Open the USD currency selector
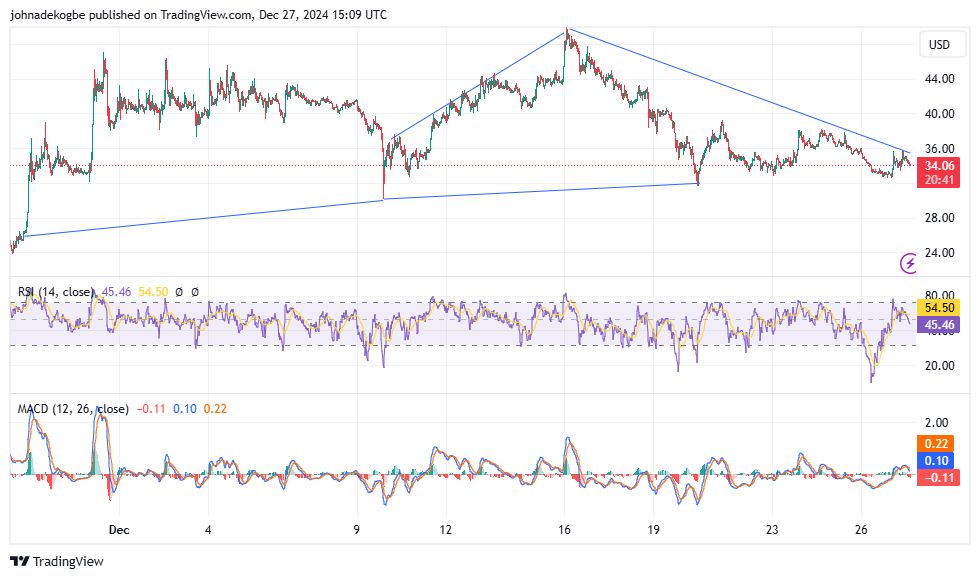 pos(939,44)
